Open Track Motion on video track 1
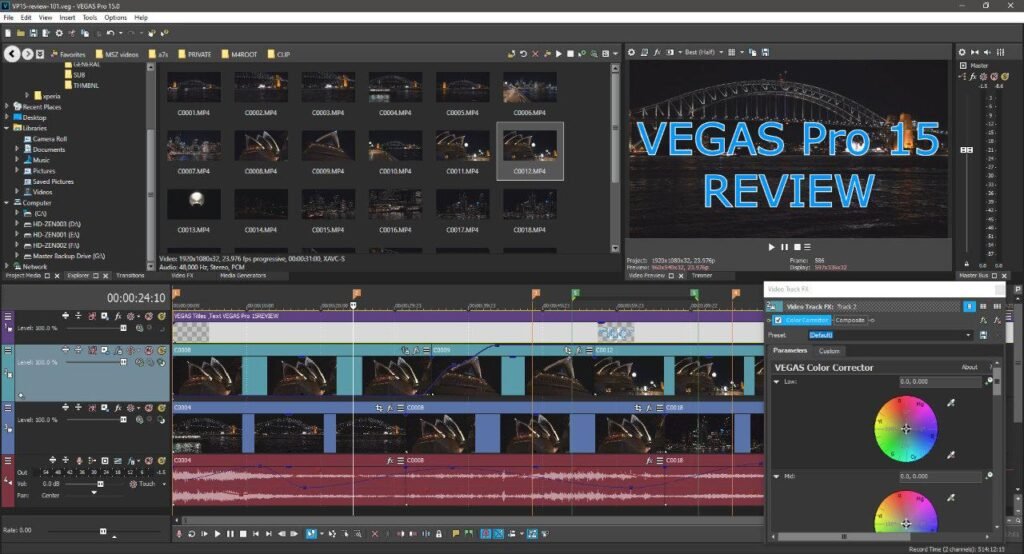Screen dimensions: 1024x554 tap(104, 316)
